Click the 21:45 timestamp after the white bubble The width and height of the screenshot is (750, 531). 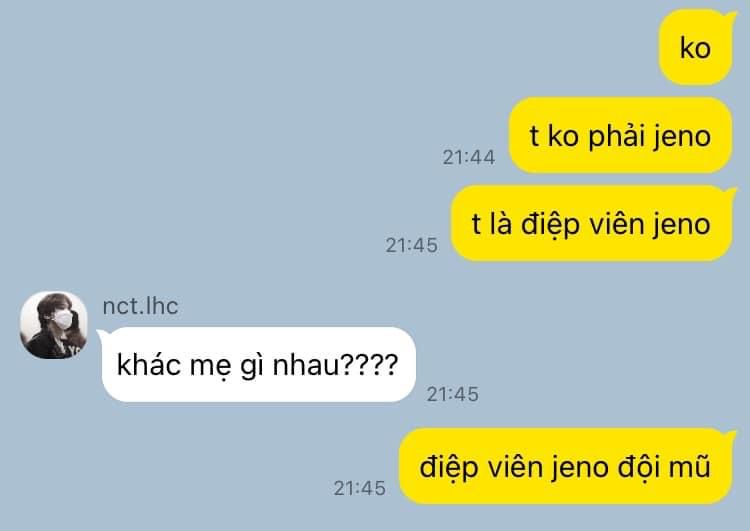point(452,395)
